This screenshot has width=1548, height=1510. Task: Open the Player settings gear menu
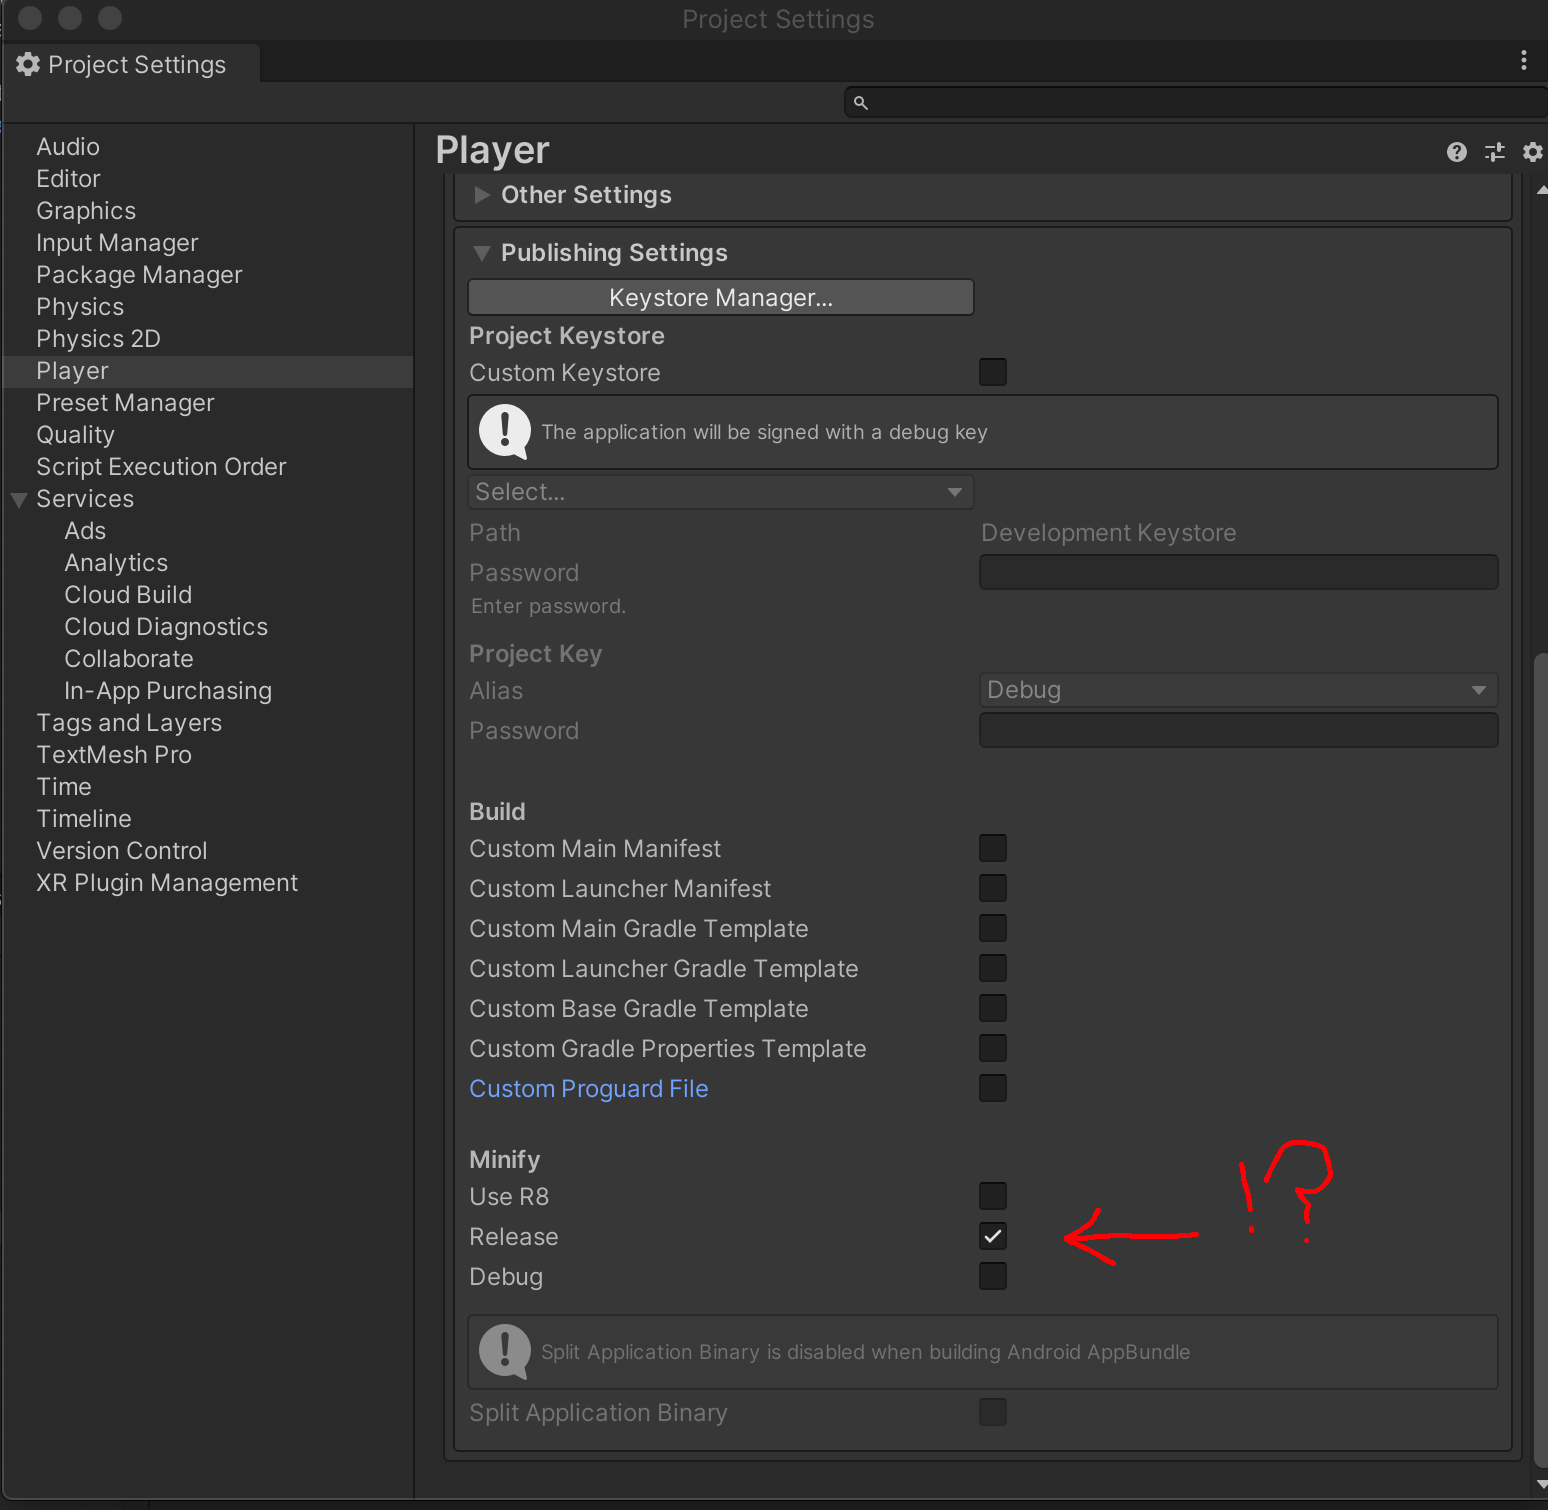tap(1532, 152)
